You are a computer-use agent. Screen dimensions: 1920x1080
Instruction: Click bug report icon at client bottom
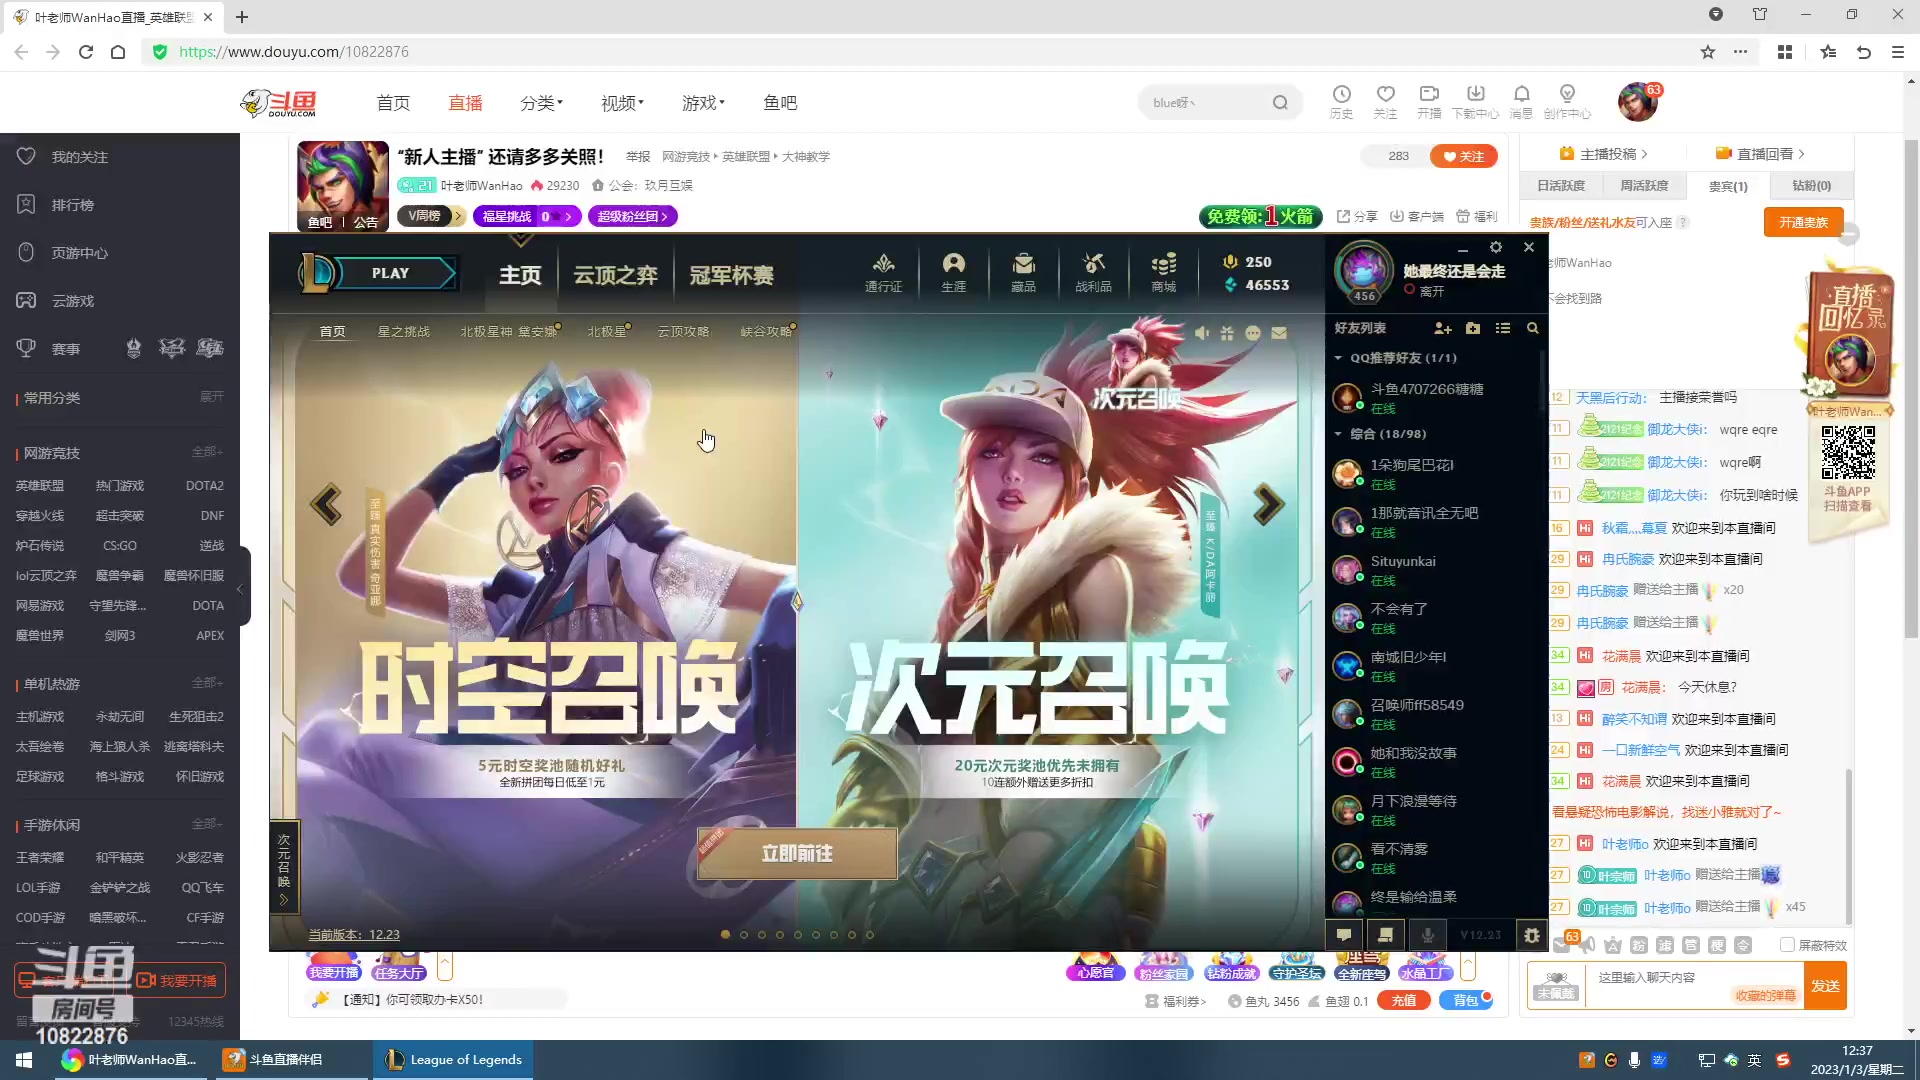pyautogui.click(x=1531, y=935)
